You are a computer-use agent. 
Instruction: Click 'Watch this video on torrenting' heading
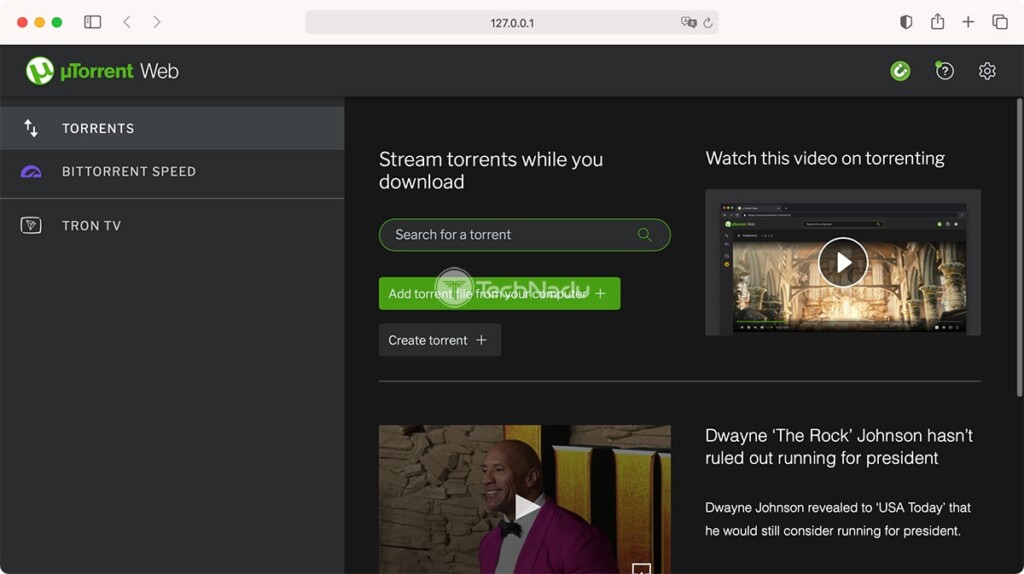pos(825,158)
